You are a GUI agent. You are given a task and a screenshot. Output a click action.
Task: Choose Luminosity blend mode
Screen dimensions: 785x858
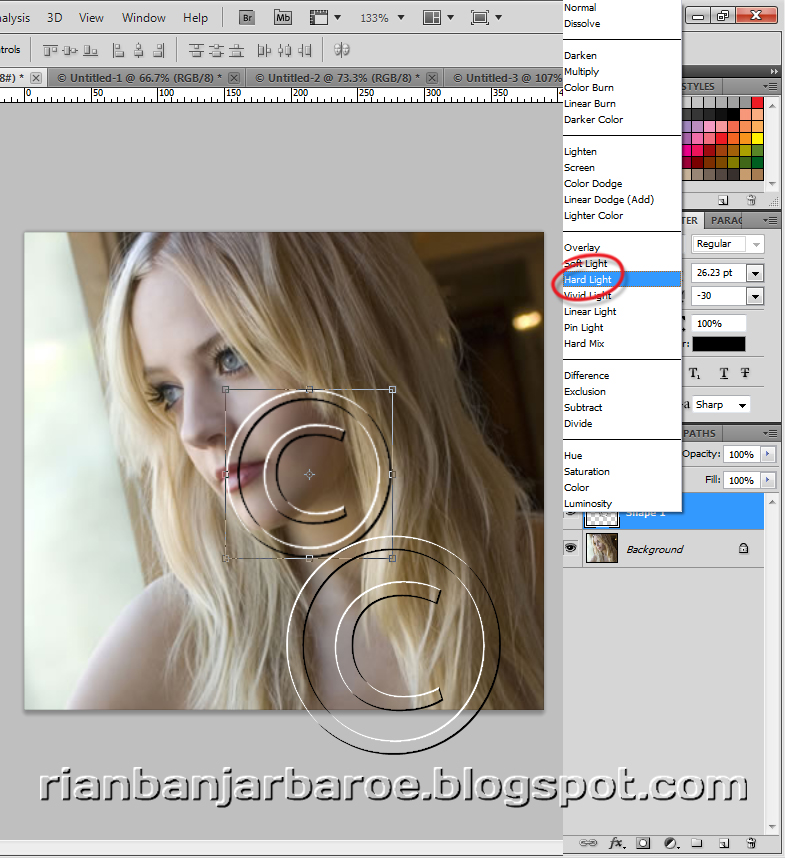pyautogui.click(x=622, y=503)
